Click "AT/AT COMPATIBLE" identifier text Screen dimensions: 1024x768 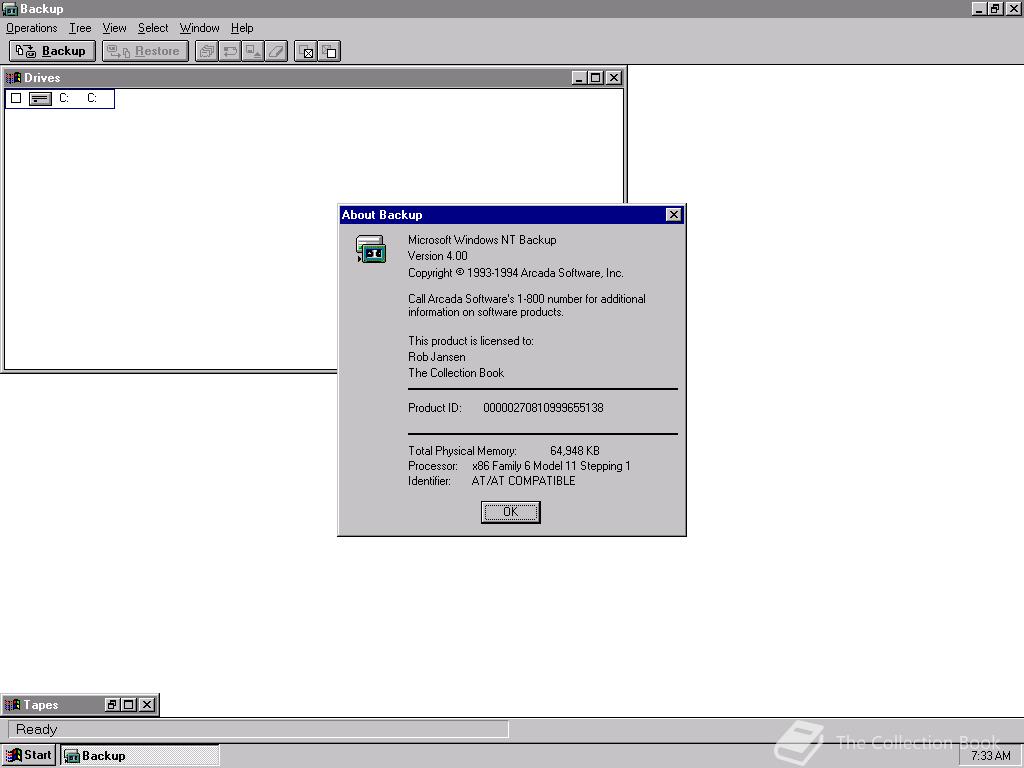pyautogui.click(x=523, y=481)
